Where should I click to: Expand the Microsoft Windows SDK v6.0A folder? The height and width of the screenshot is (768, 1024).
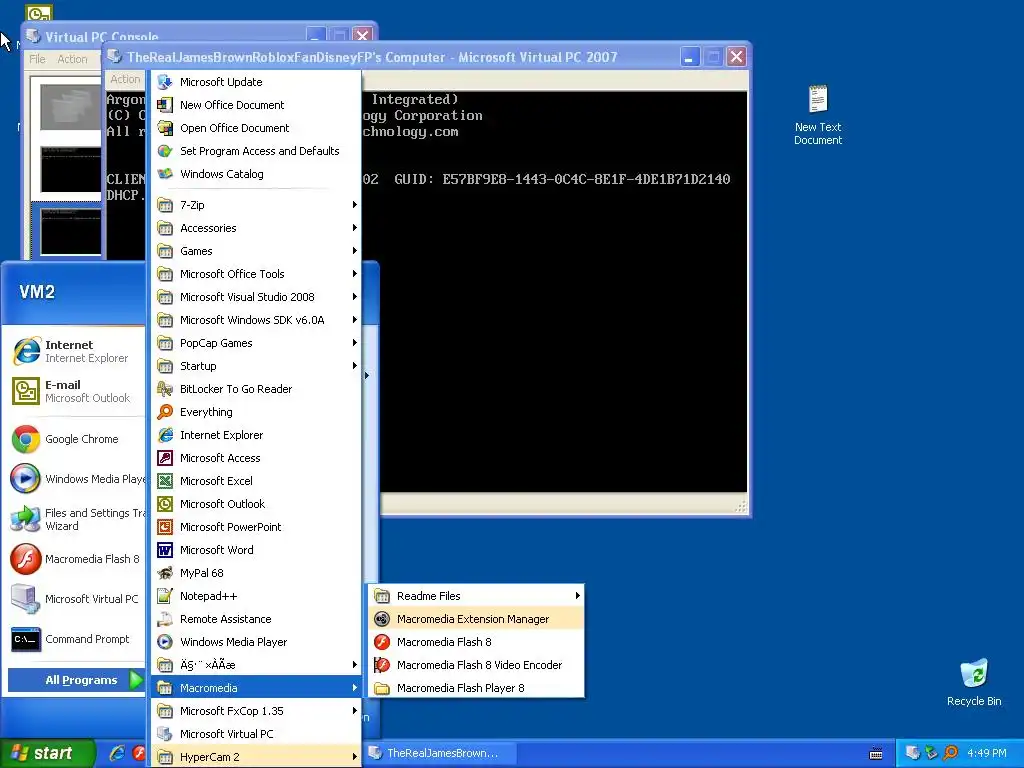tap(256, 319)
